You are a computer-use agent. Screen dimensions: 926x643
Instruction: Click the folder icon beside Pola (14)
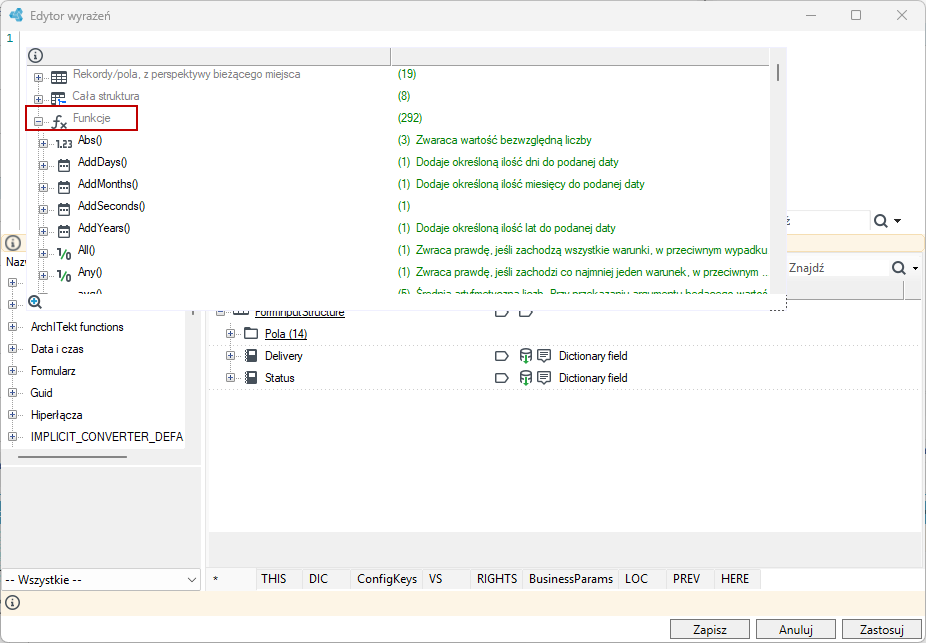(251, 334)
